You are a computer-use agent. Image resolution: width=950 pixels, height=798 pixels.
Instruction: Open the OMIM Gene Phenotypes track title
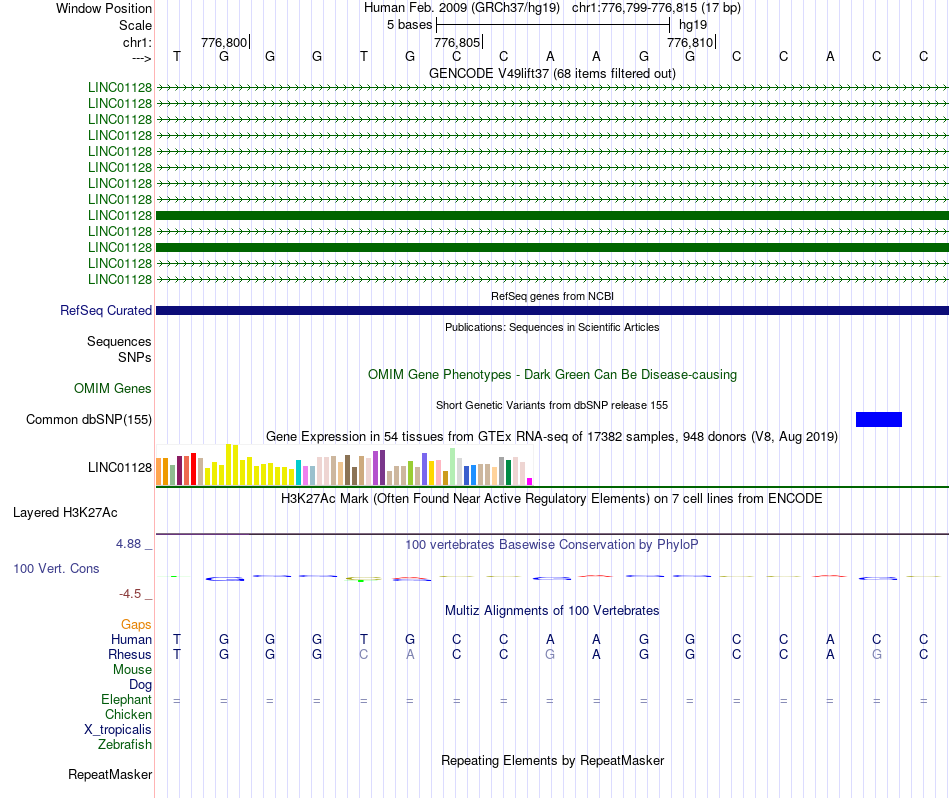pyautogui.click(x=552, y=374)
